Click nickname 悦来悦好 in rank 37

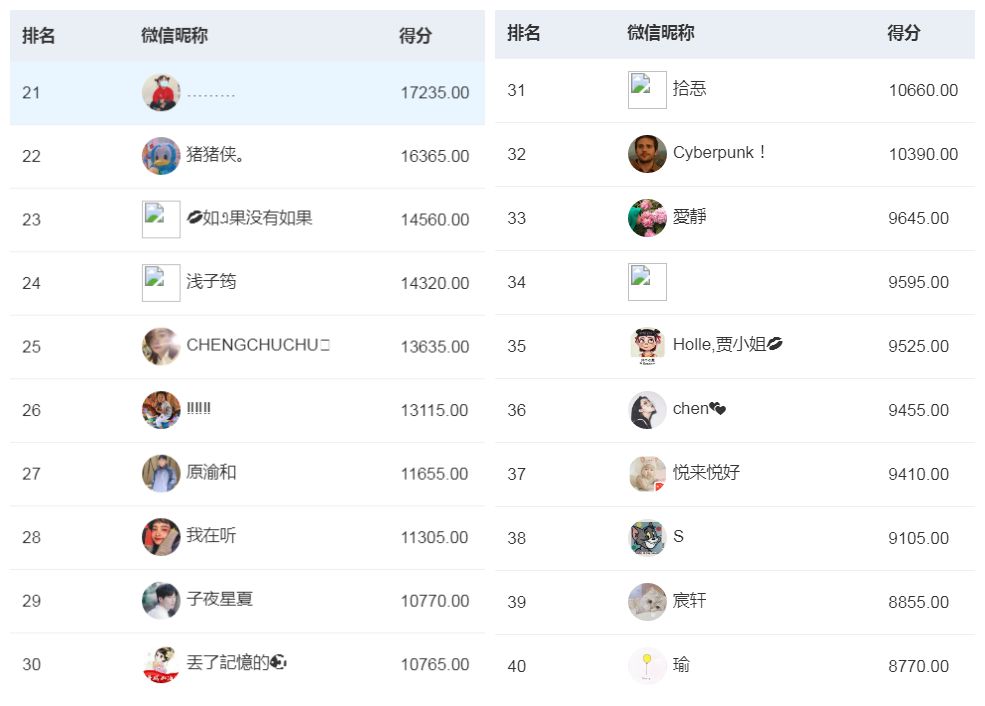coord(706,473)
